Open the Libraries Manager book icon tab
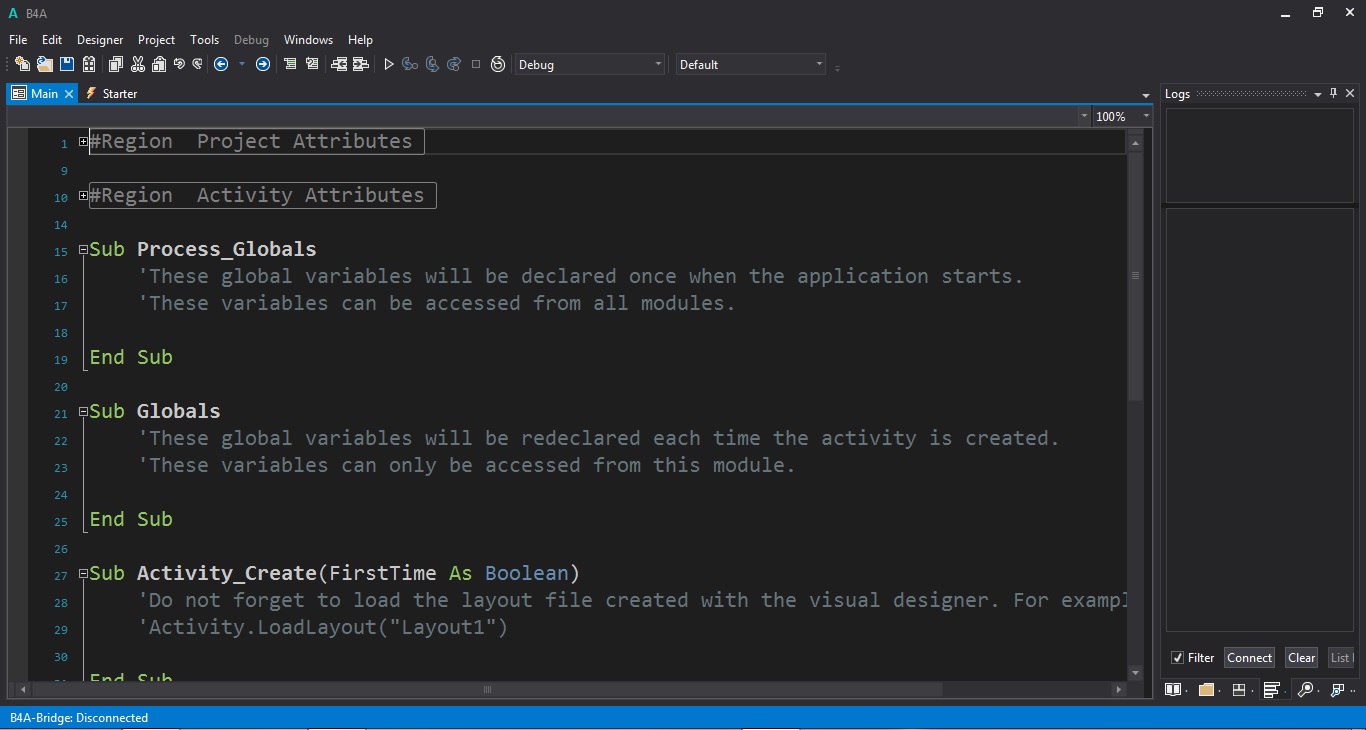Screen dimensions: 1366x730 1173,689
